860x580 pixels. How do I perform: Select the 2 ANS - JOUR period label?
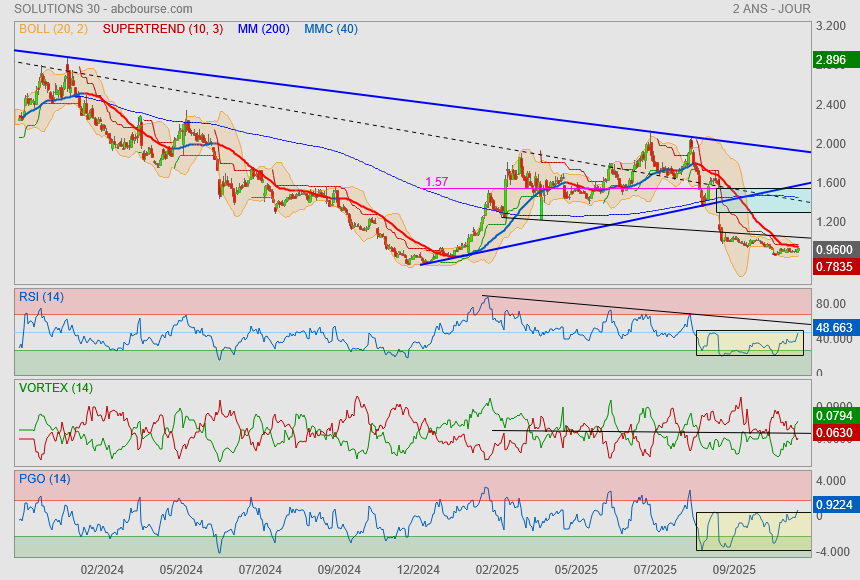point(770,8)
